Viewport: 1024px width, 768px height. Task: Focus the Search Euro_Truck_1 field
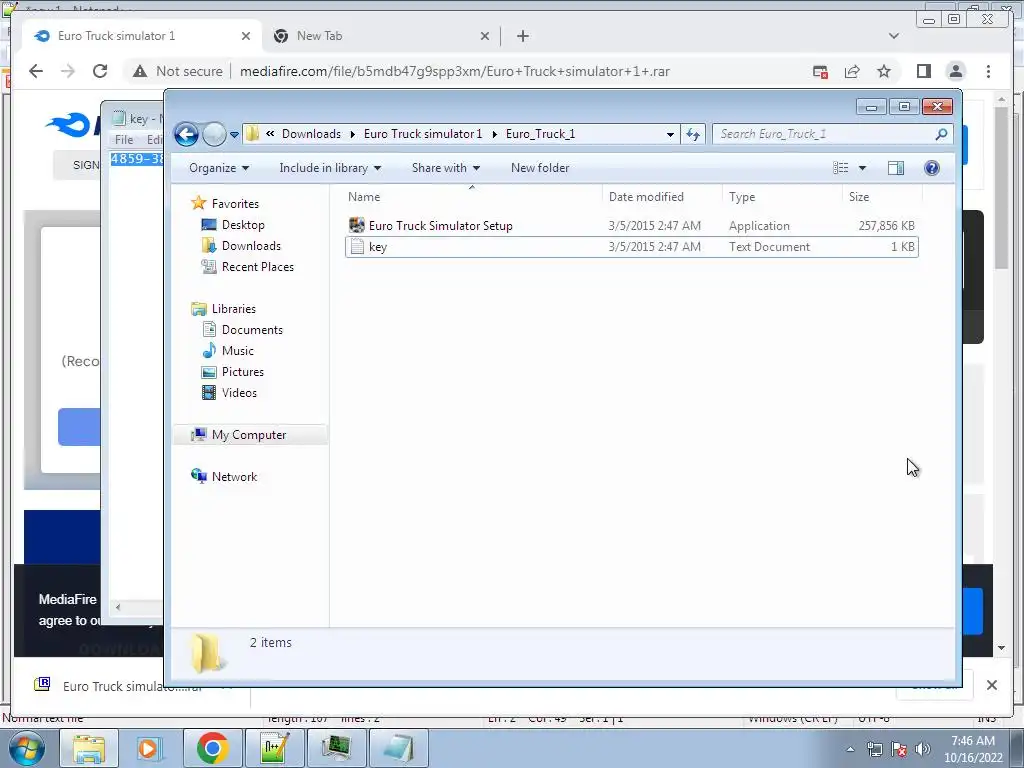[825, 134]
